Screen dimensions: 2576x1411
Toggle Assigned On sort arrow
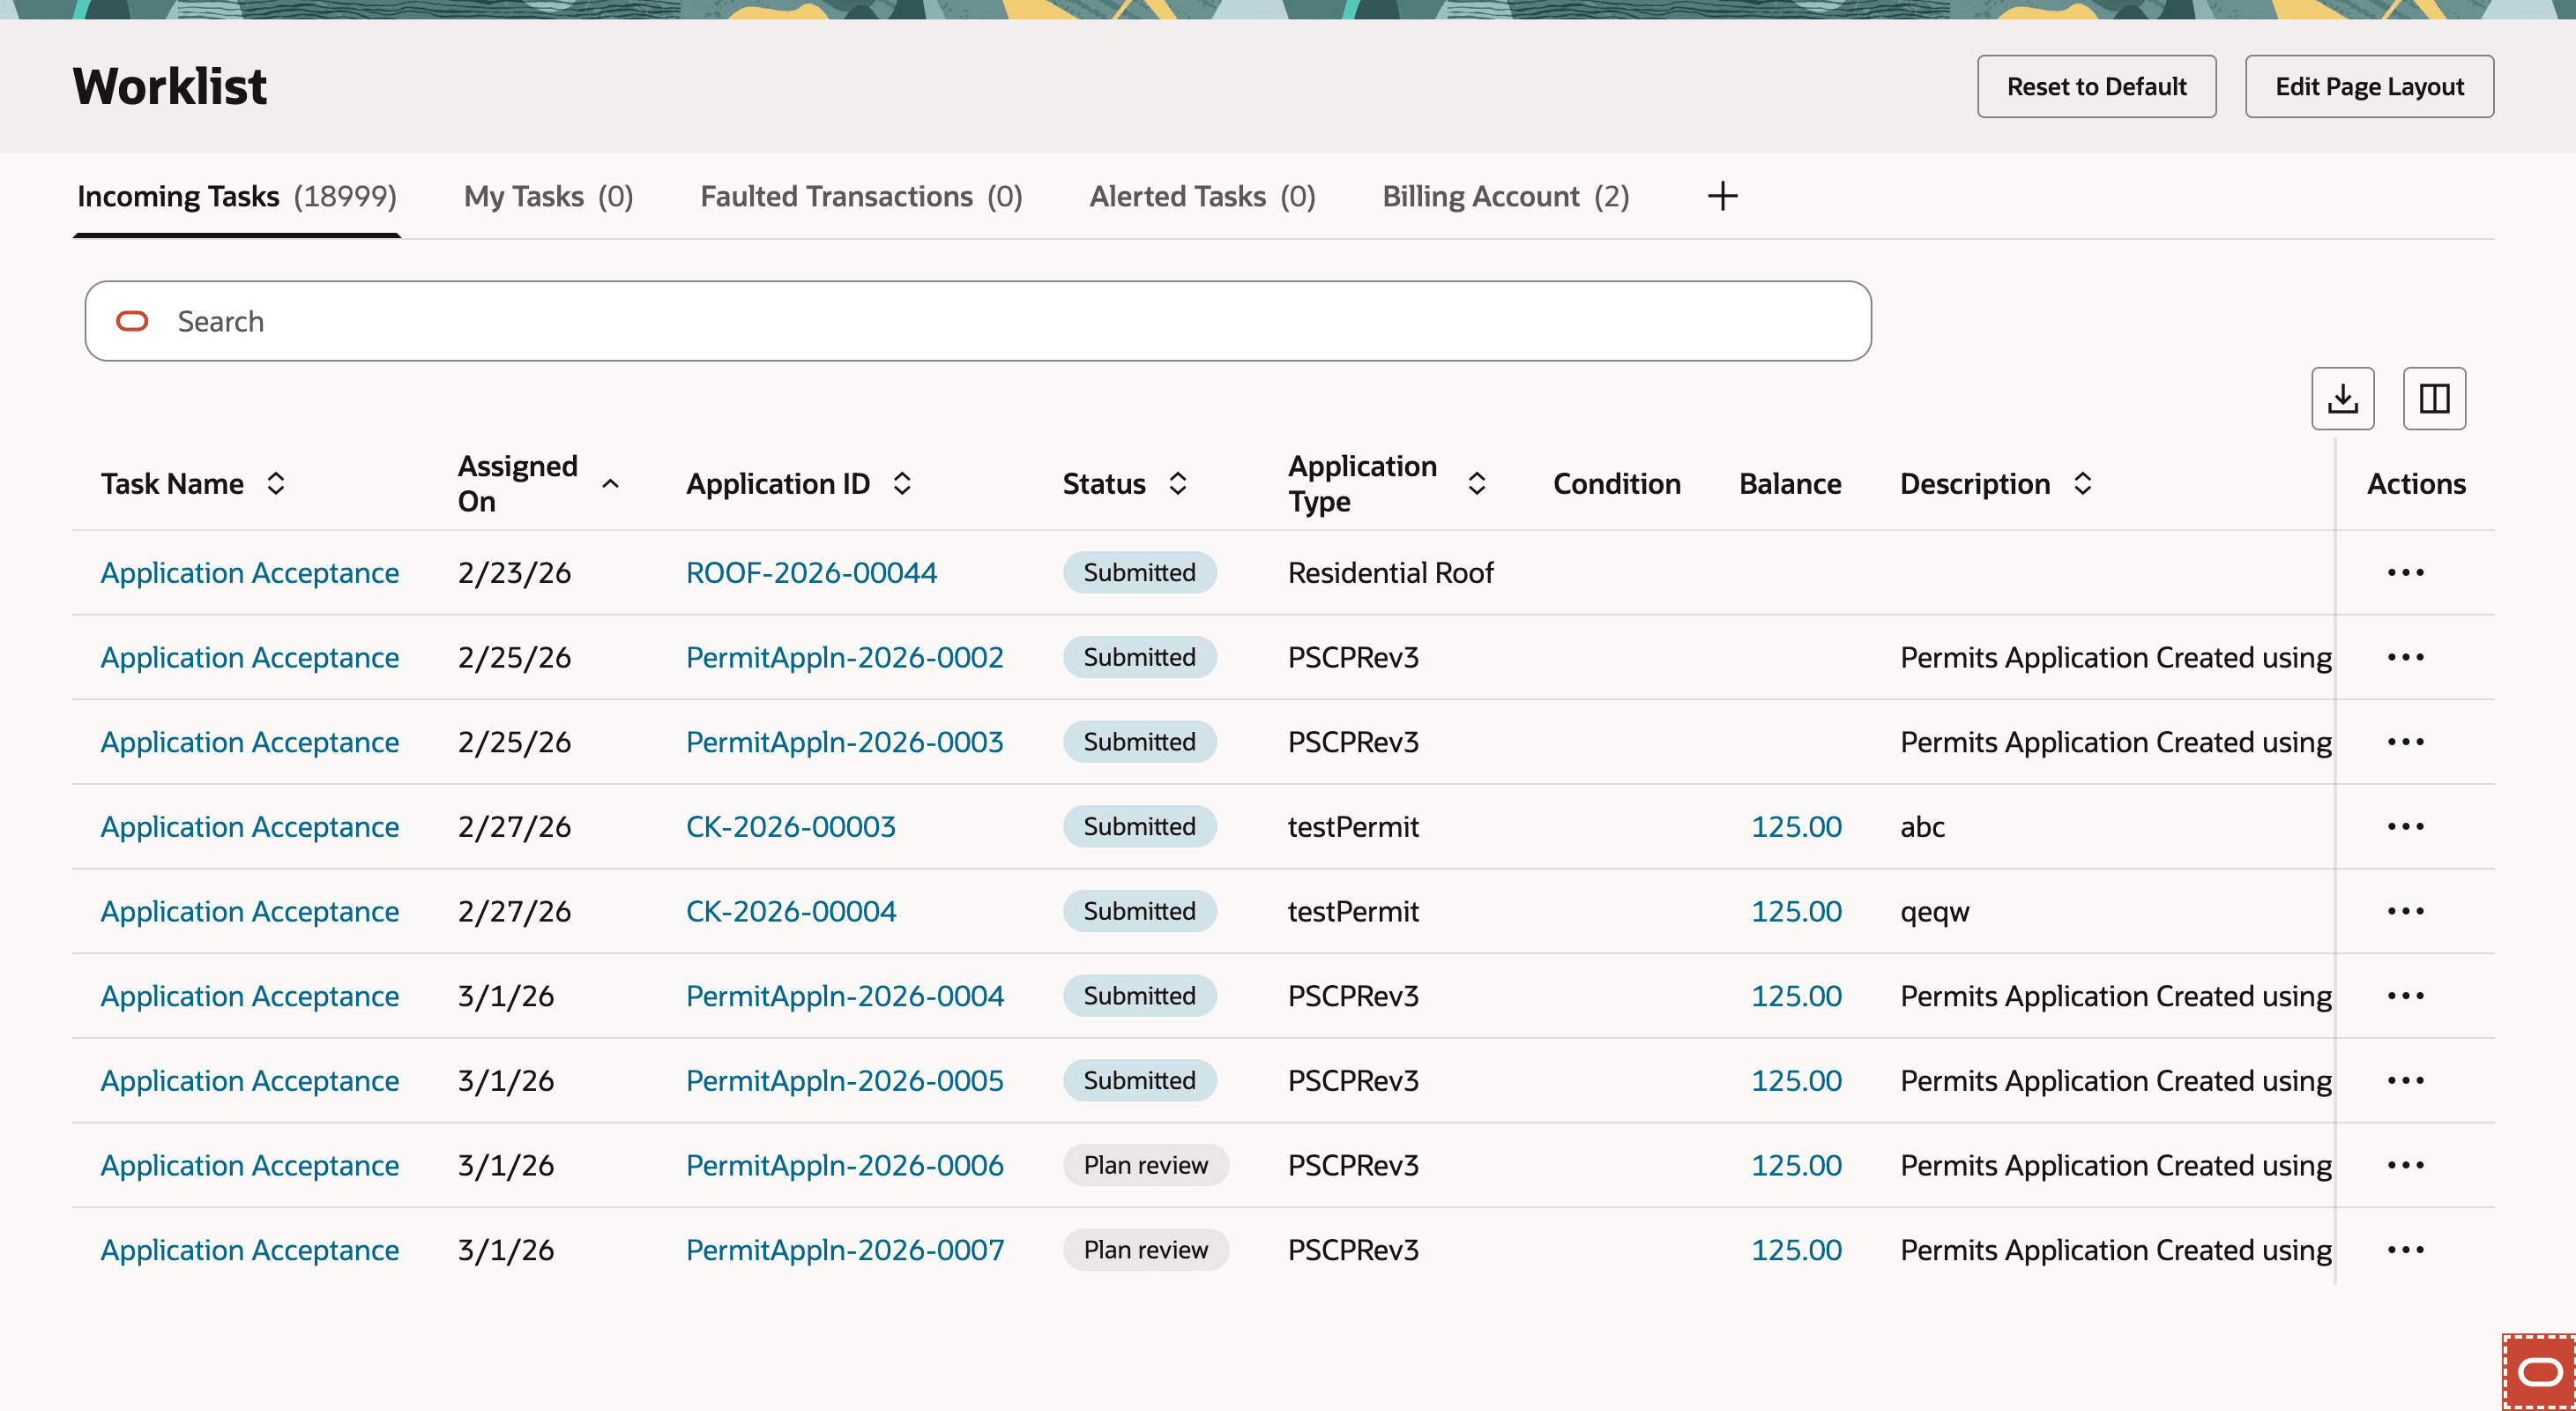pyautogui.click(x=610, y=484)
